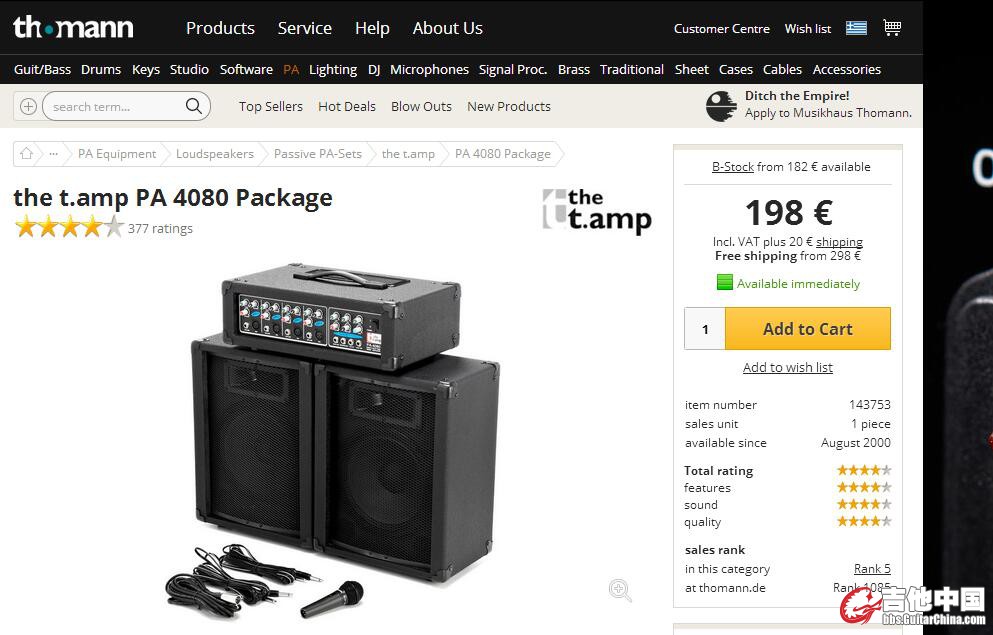Screen dimensions: 993x635
Task: Open the B-Stock offer link
Action: point(733,167)
